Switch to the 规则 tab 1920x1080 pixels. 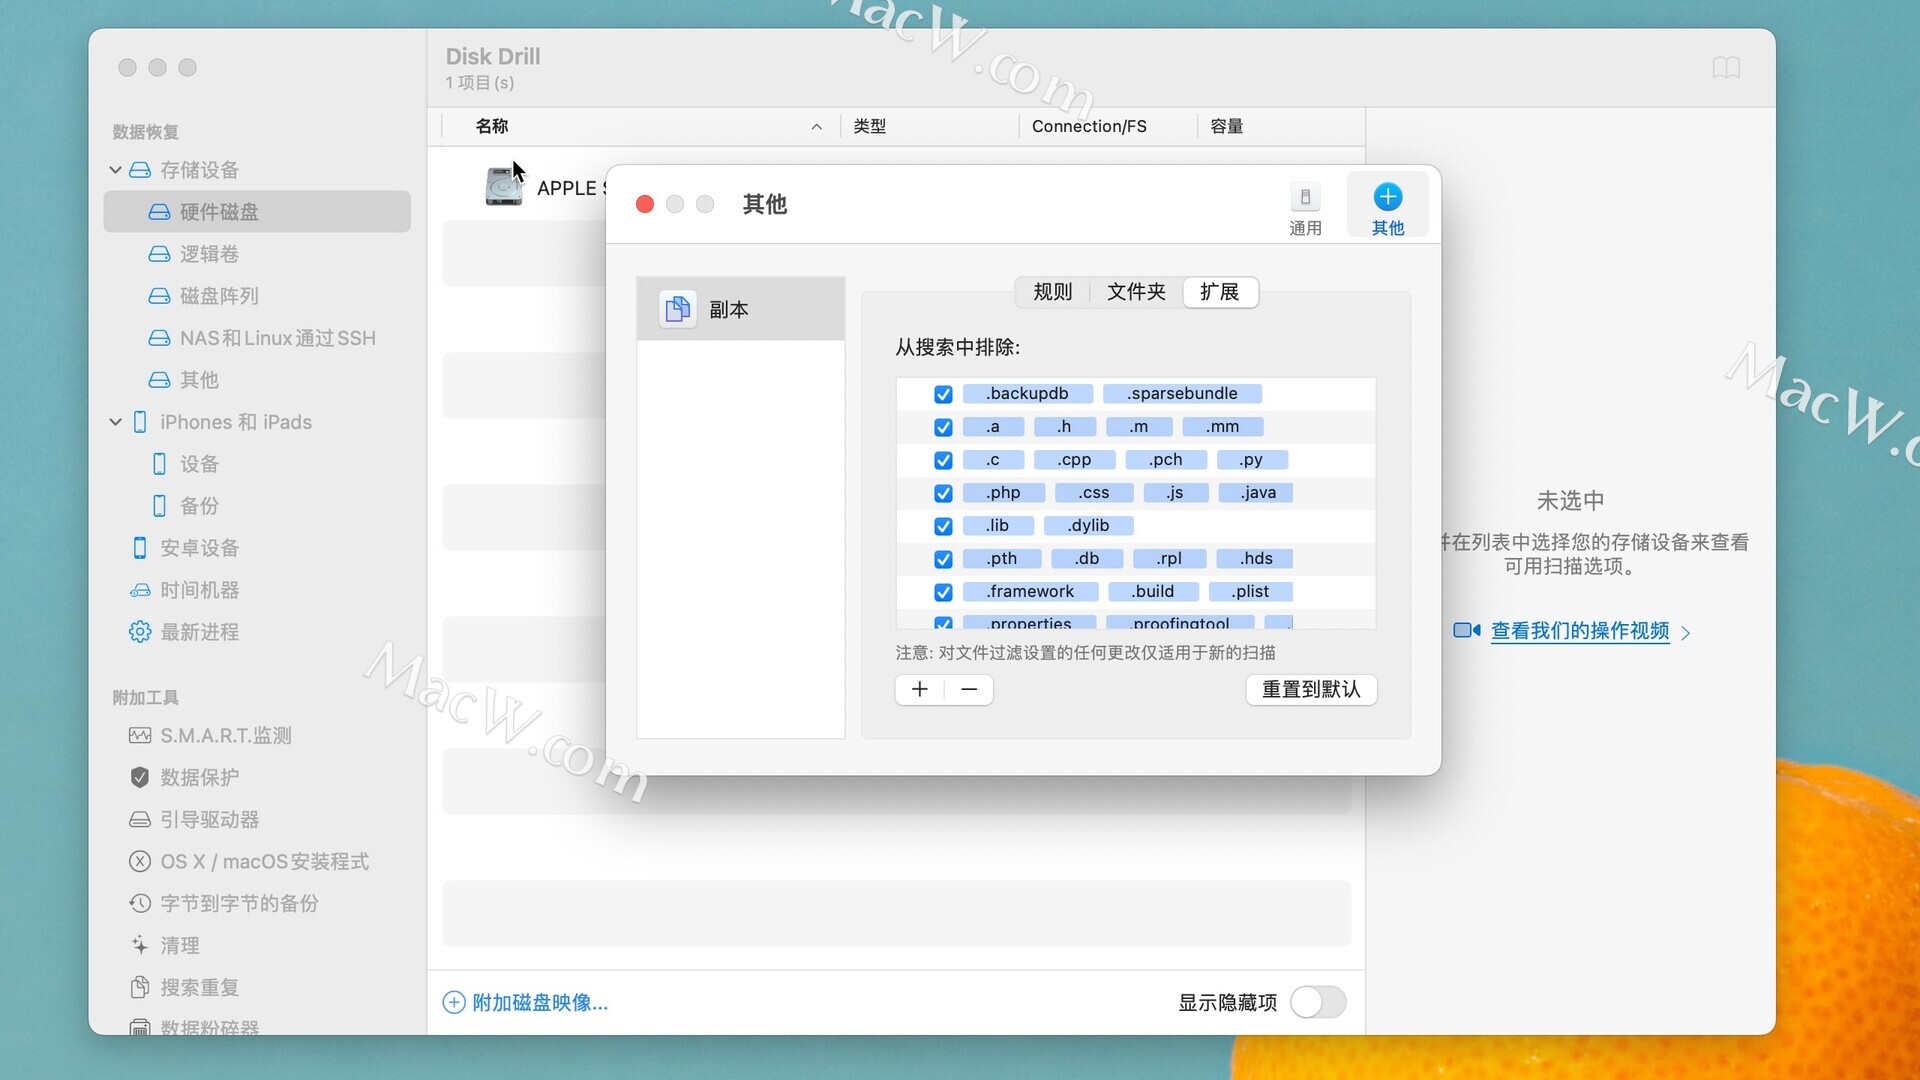[1053, 292]
